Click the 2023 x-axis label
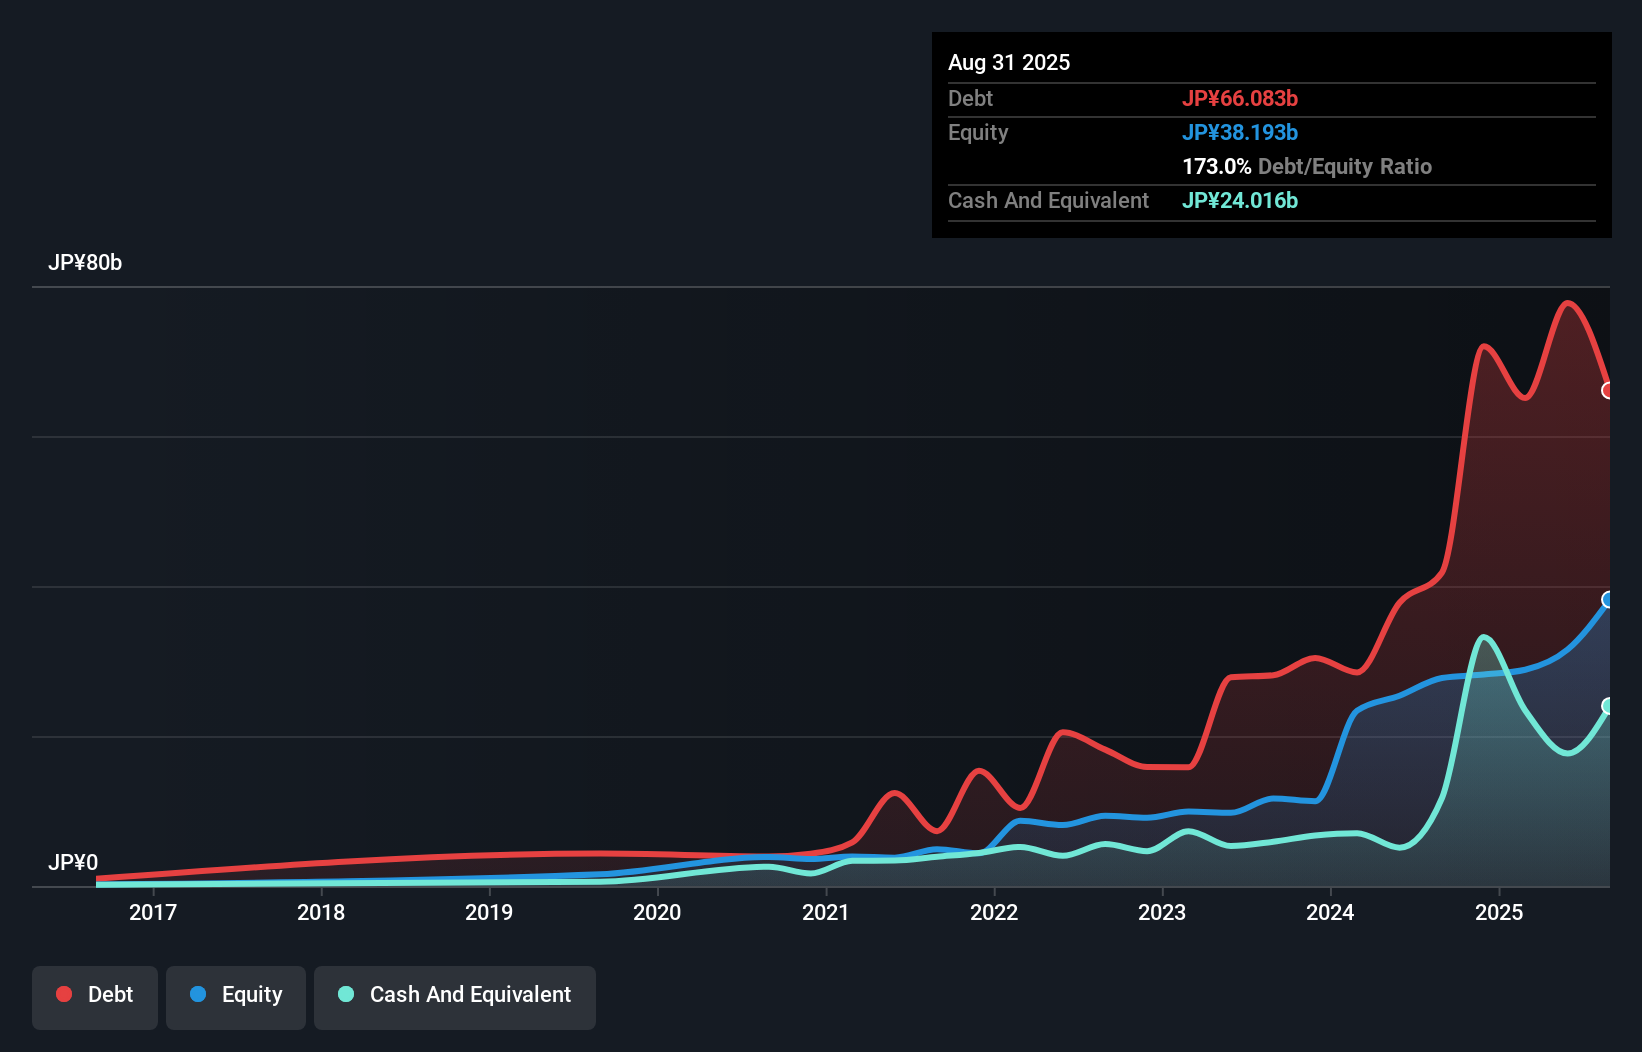Image resolution: width=1642 pixels, height=1052 pixels. tap(1162, 912)
